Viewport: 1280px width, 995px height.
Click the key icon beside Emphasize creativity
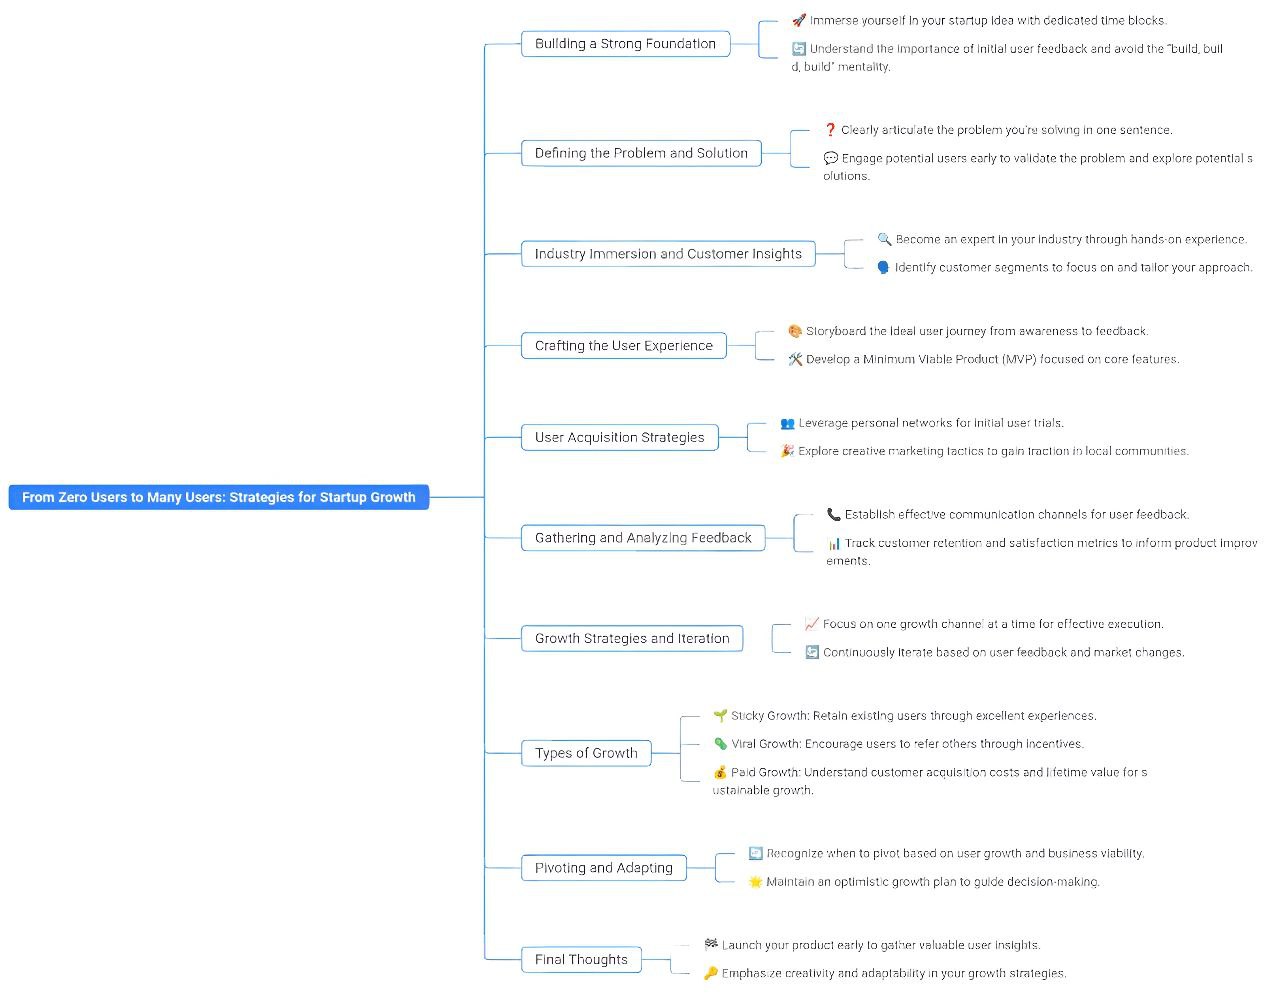point(711,973)
